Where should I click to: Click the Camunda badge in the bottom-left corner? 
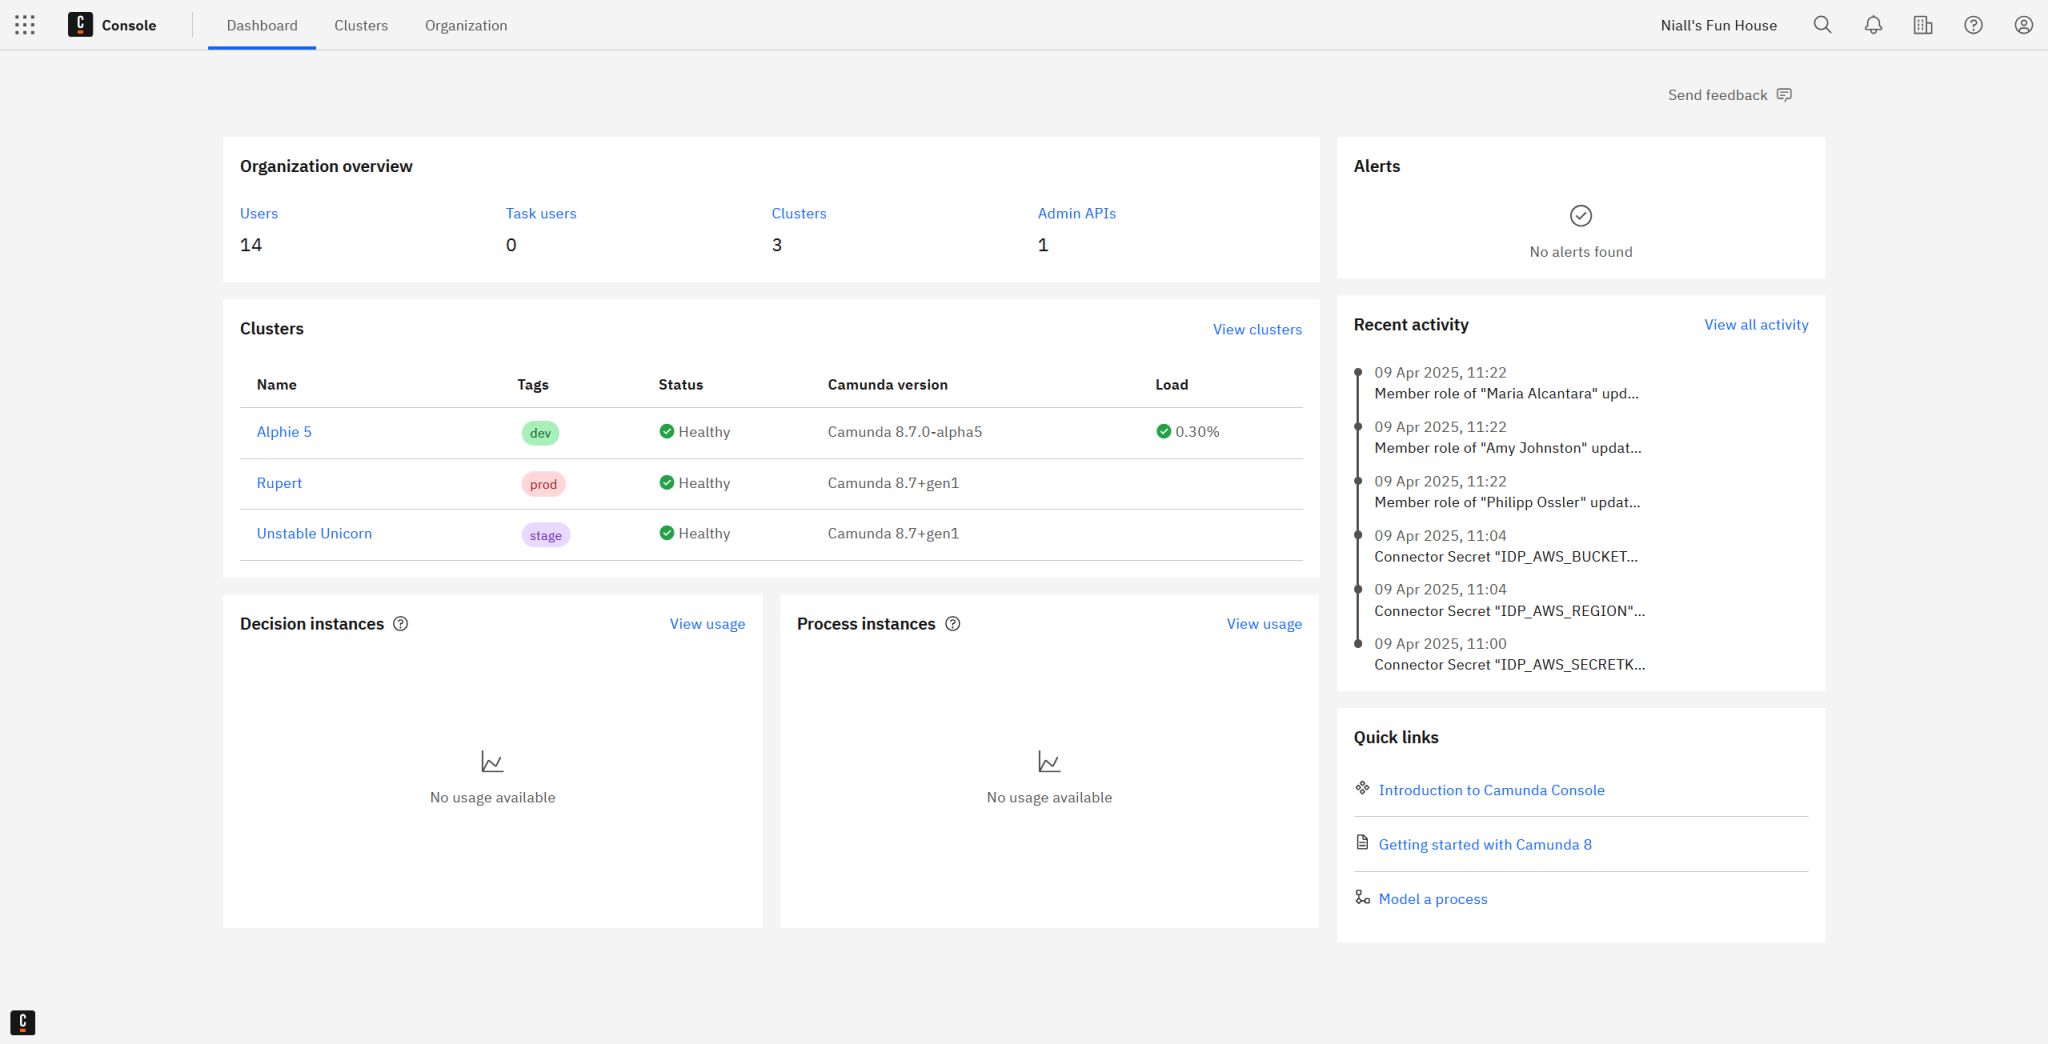[x=22, y=1022]
